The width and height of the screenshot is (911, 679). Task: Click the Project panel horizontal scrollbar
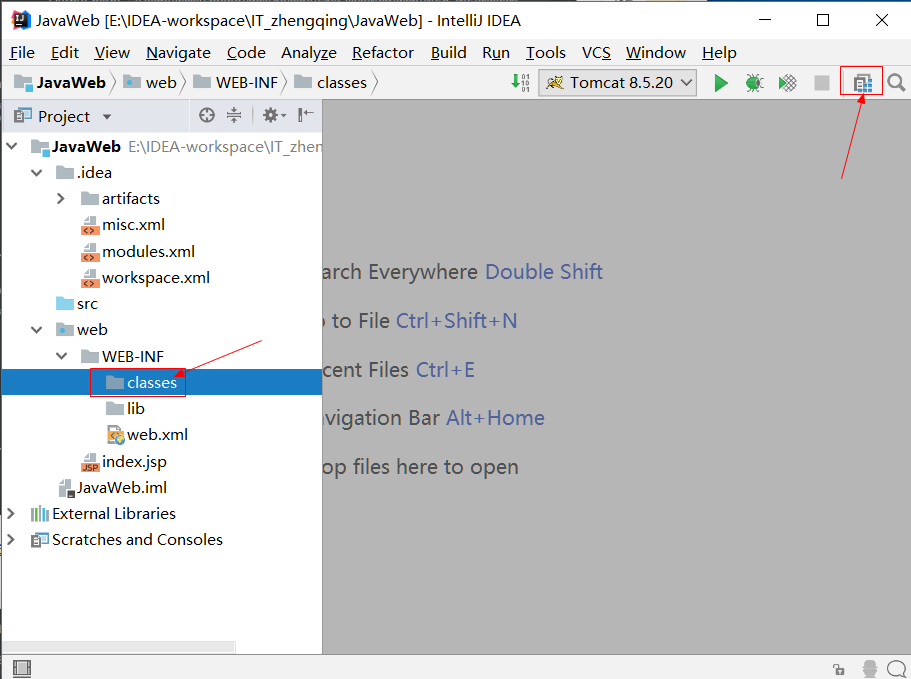[x=119, y=646]
